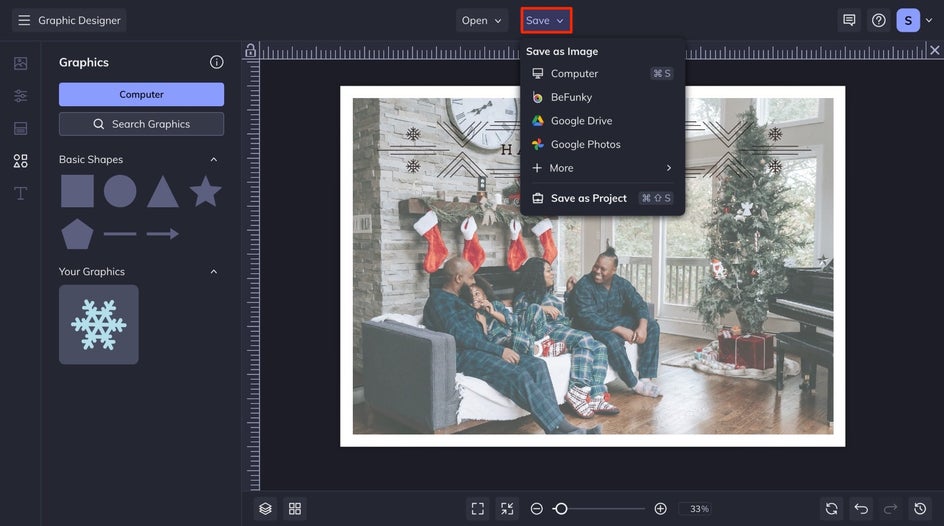The width and height of the screenshot is (944, 526).
Task: Save image to BeFunky
Action: pyautogui.click(x=602, y=97)
